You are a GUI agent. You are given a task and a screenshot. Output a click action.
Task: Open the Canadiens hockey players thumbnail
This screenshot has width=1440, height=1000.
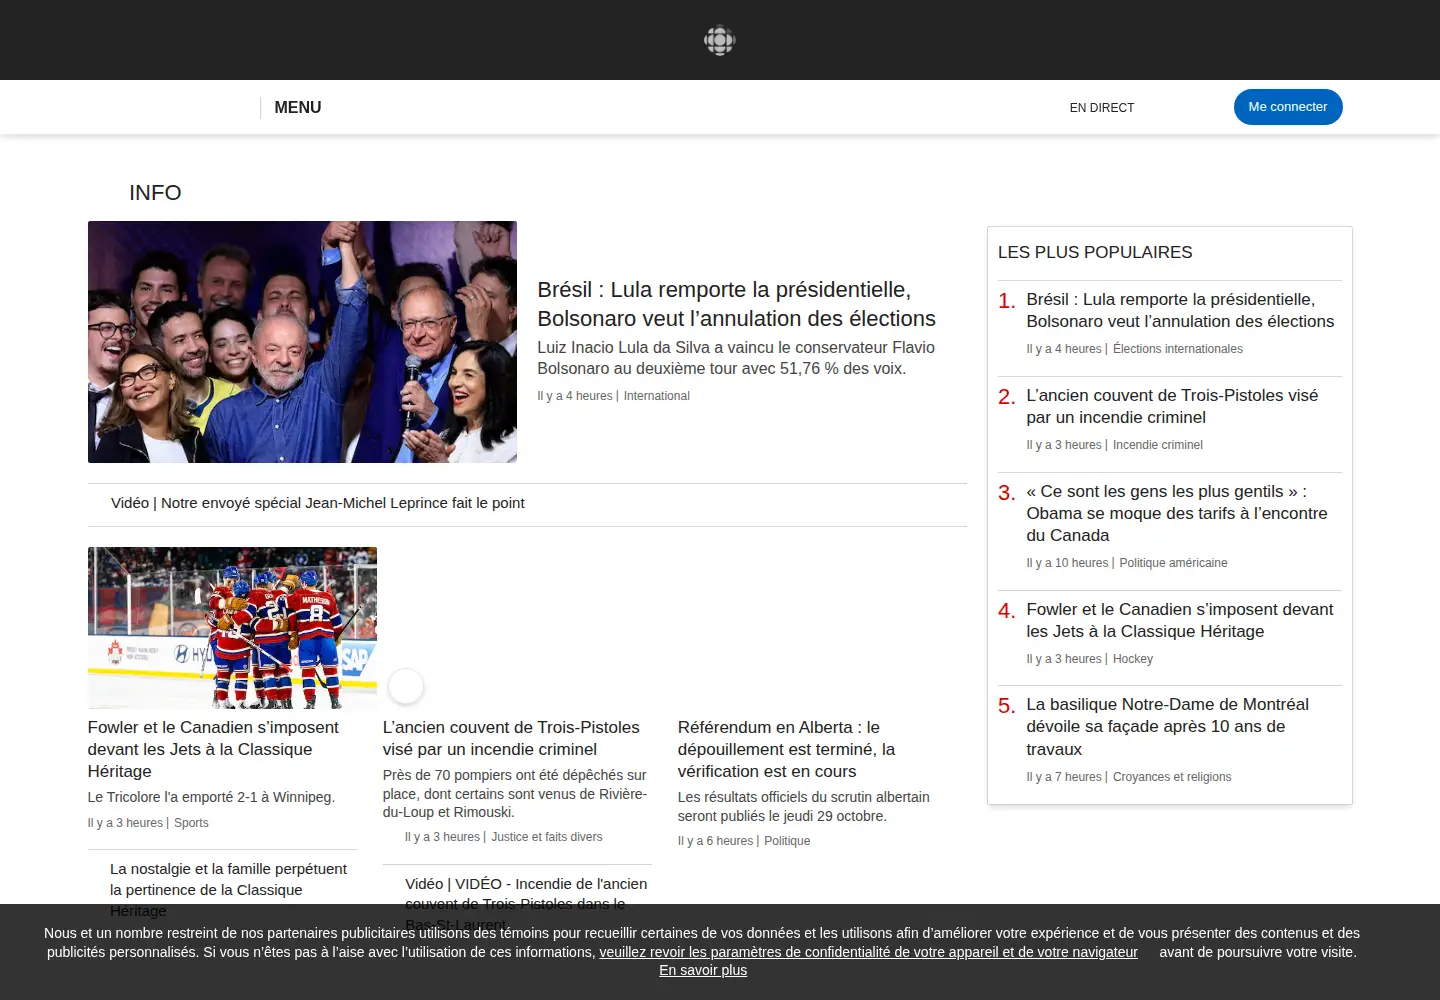click(232, 628)
